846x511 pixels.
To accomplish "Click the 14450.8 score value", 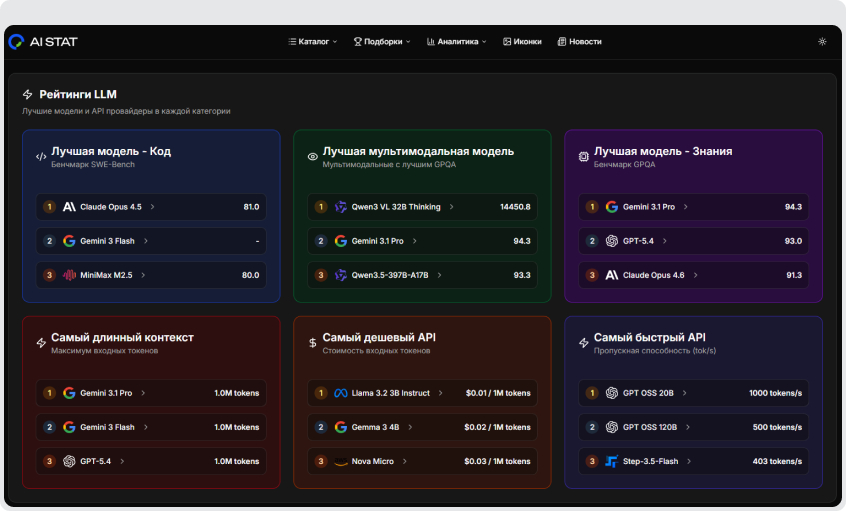I will pos(515,207).
